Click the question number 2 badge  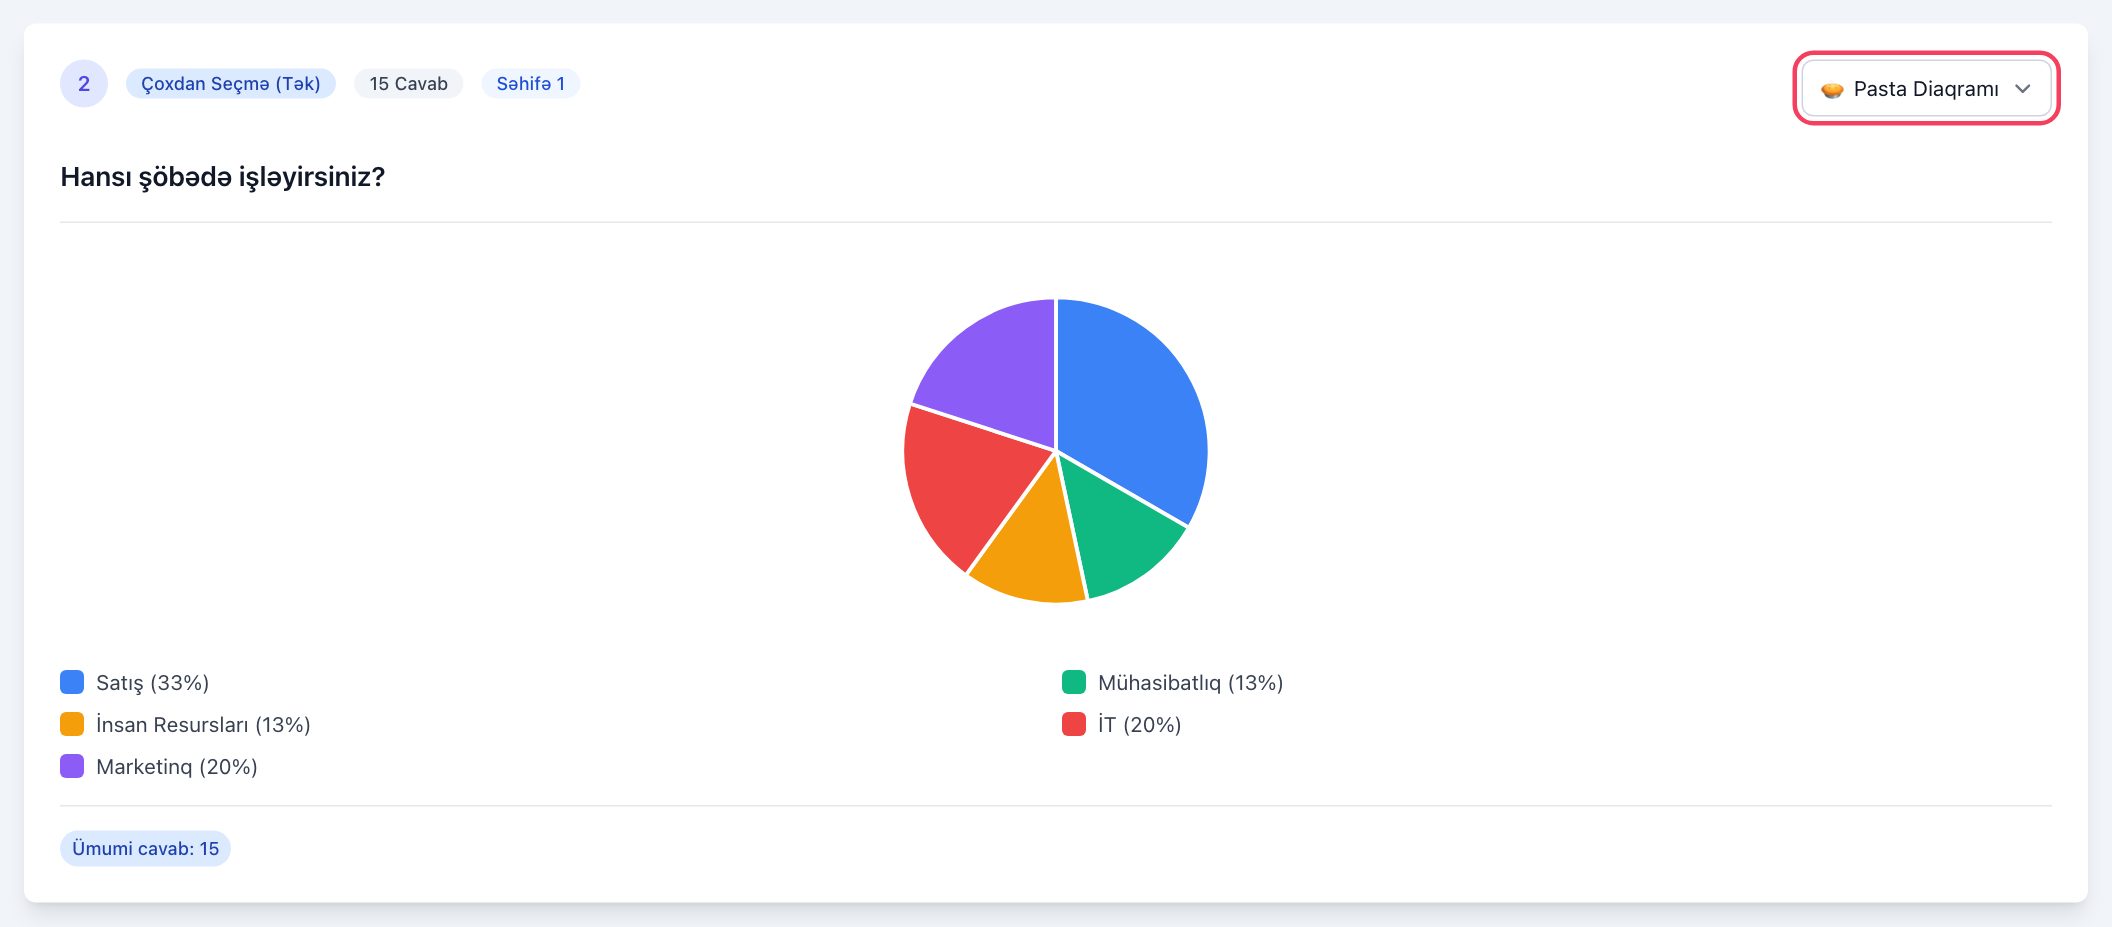click(x=84, y=84)
